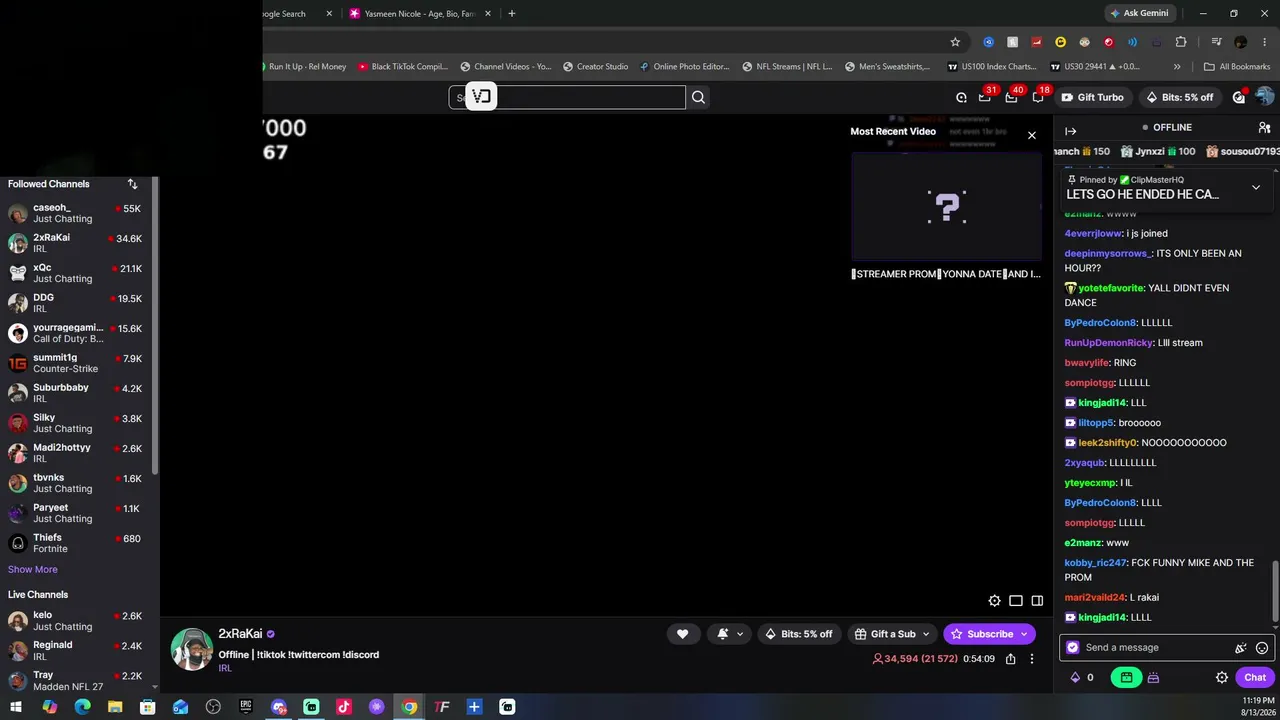Open Chrome media controls icon
1280x720 pixels.
[1216, 42]
